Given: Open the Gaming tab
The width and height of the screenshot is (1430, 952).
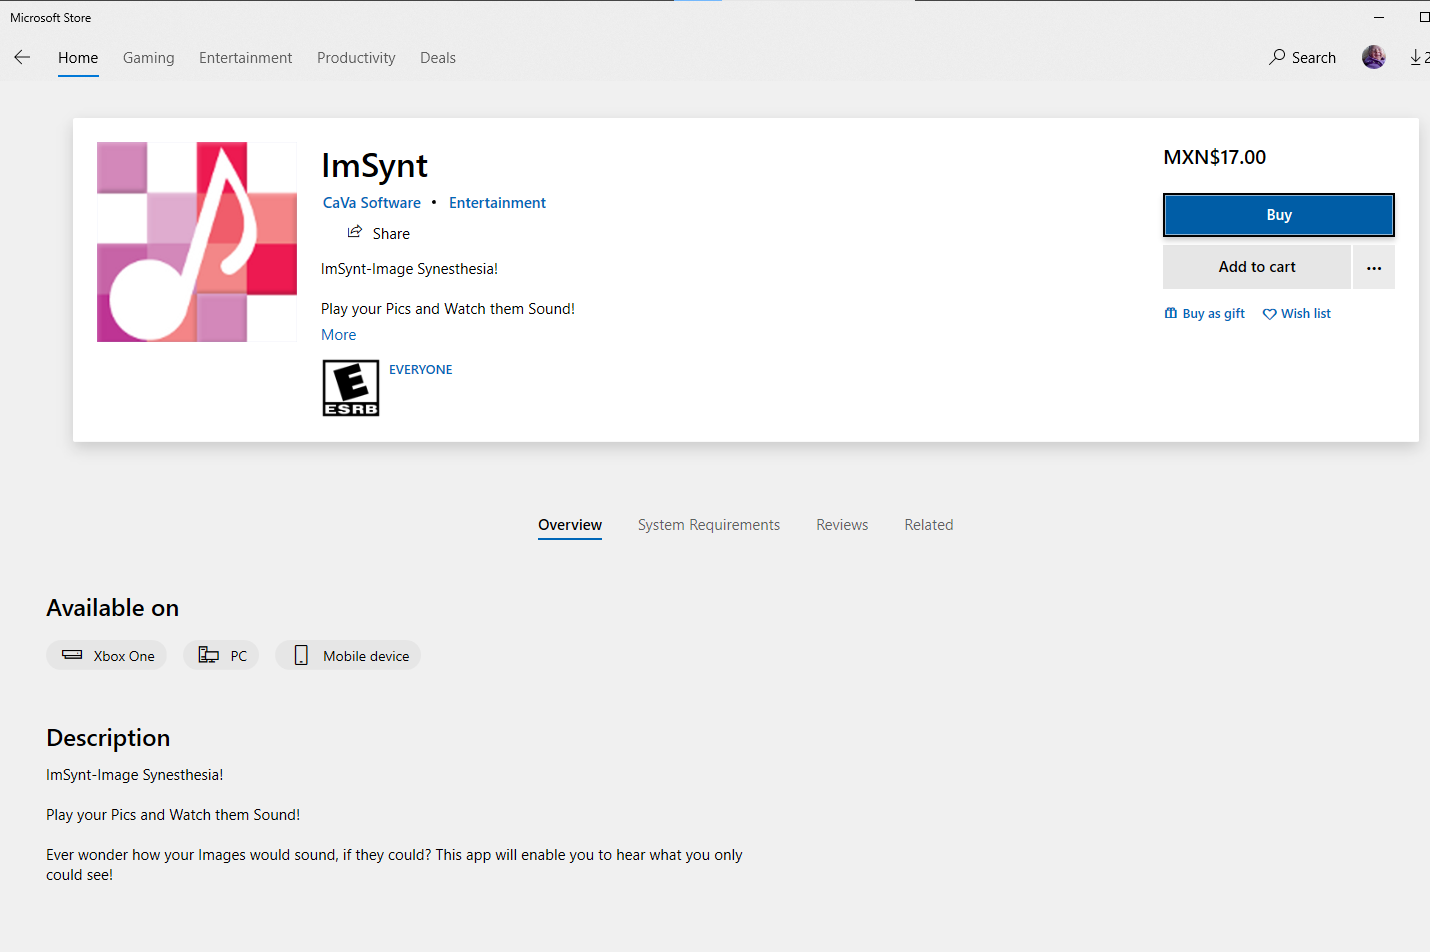Looking at the screenshot, I should (x=149, y=58).
